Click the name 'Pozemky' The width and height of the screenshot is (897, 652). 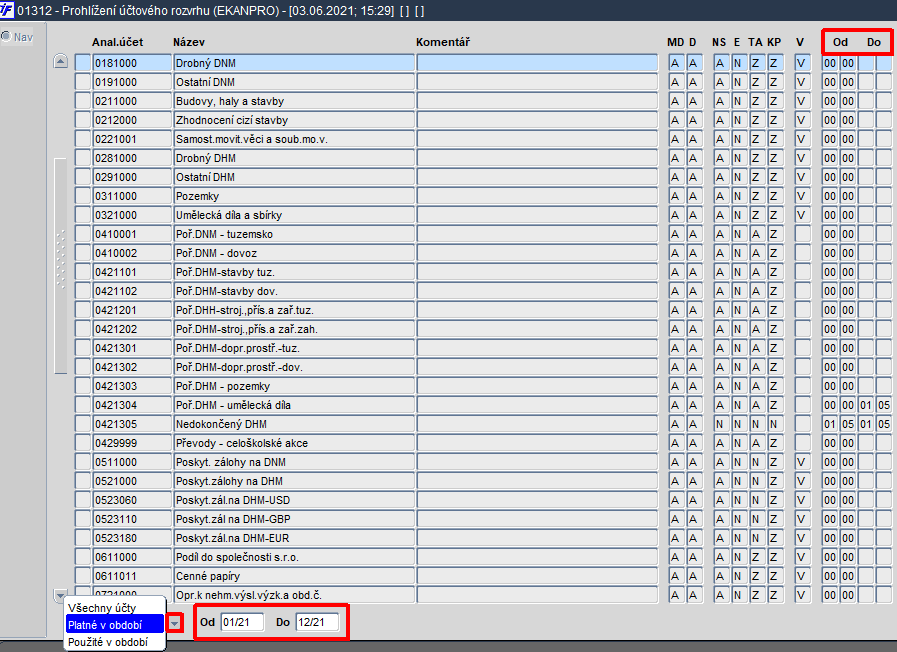294,196
